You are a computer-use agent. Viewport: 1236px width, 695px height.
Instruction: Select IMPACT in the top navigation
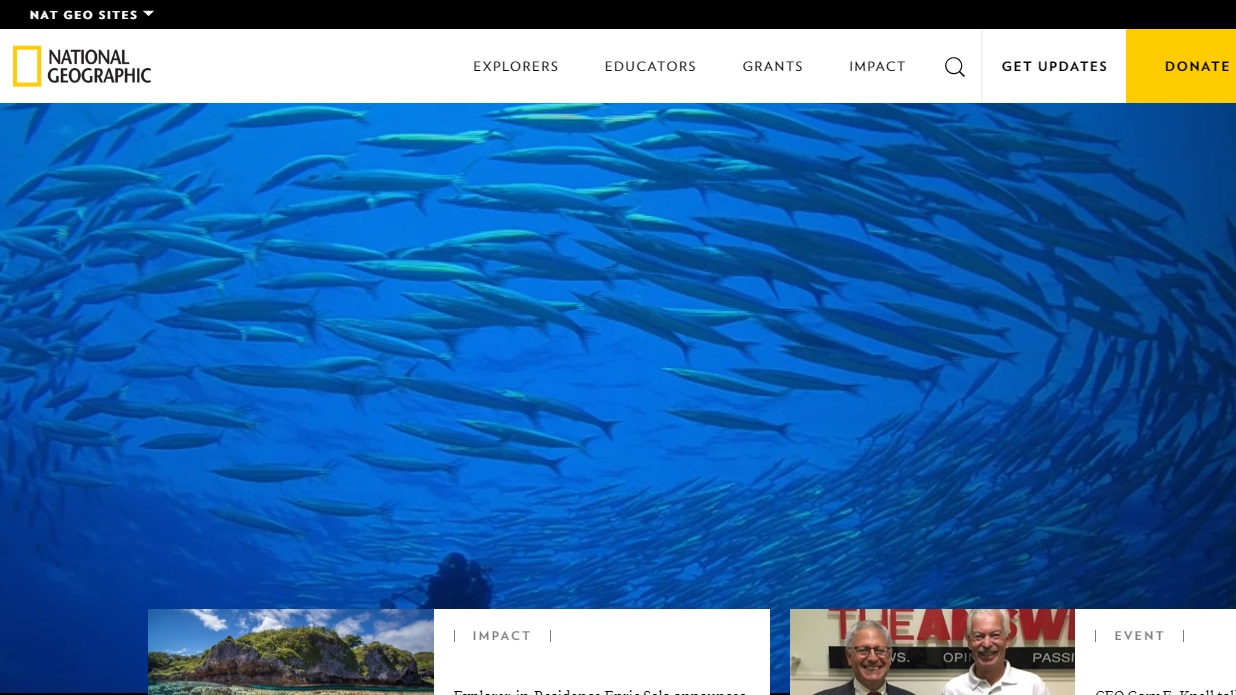tap(877, 66)
